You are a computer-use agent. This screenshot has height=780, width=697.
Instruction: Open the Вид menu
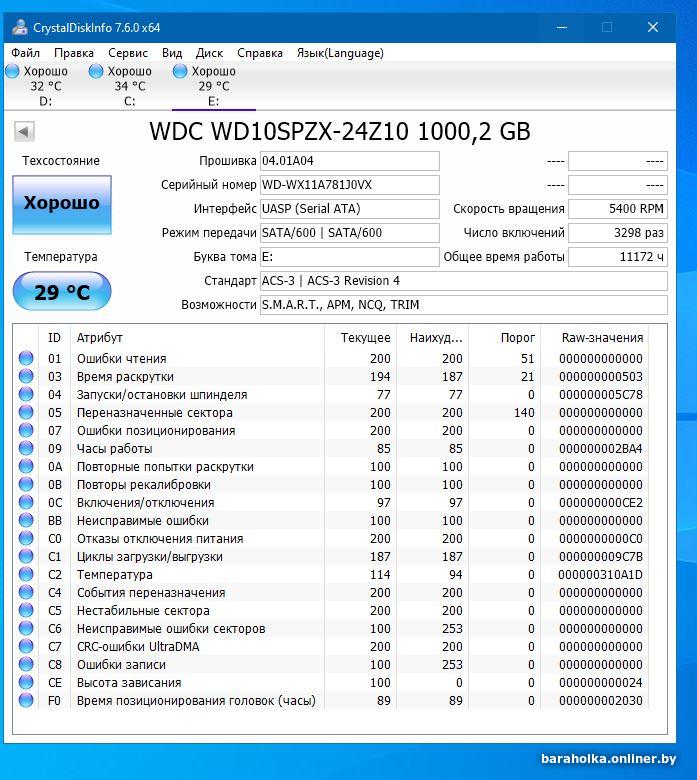(172, 53)
